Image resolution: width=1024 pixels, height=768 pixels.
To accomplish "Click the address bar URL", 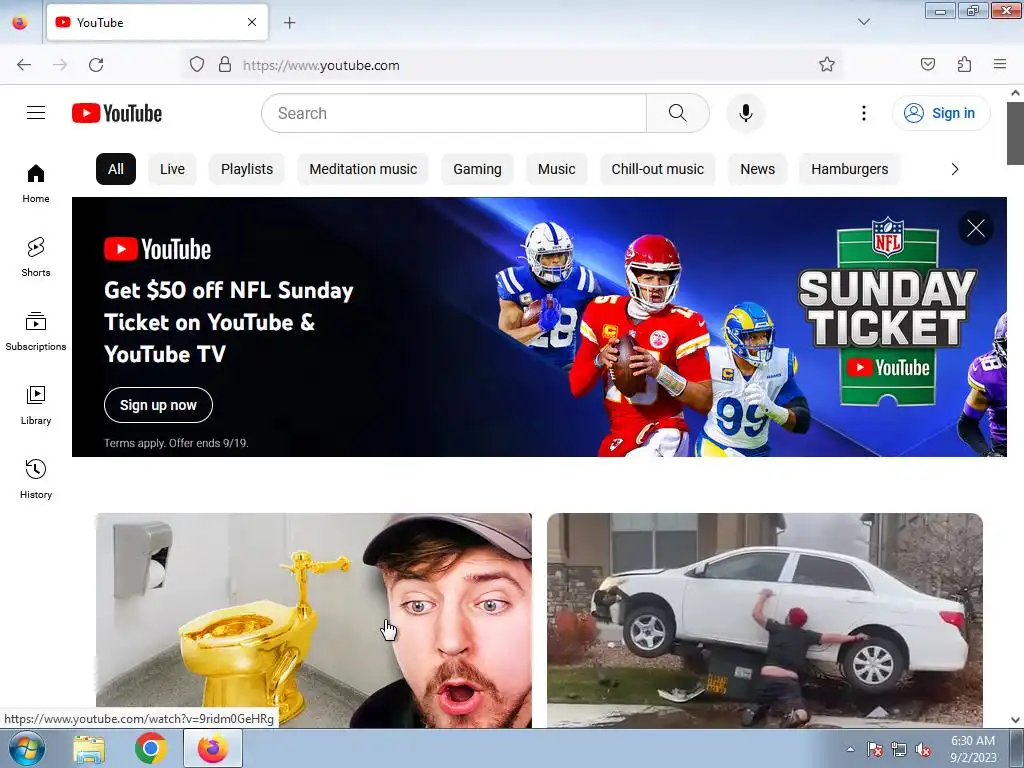I will [321, 65].
